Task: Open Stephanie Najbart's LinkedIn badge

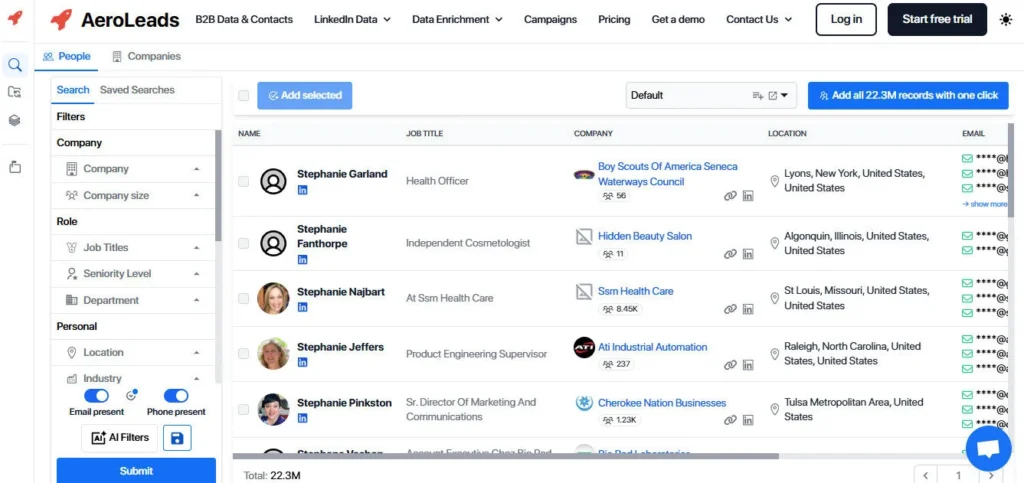Action: coord(302,307)
